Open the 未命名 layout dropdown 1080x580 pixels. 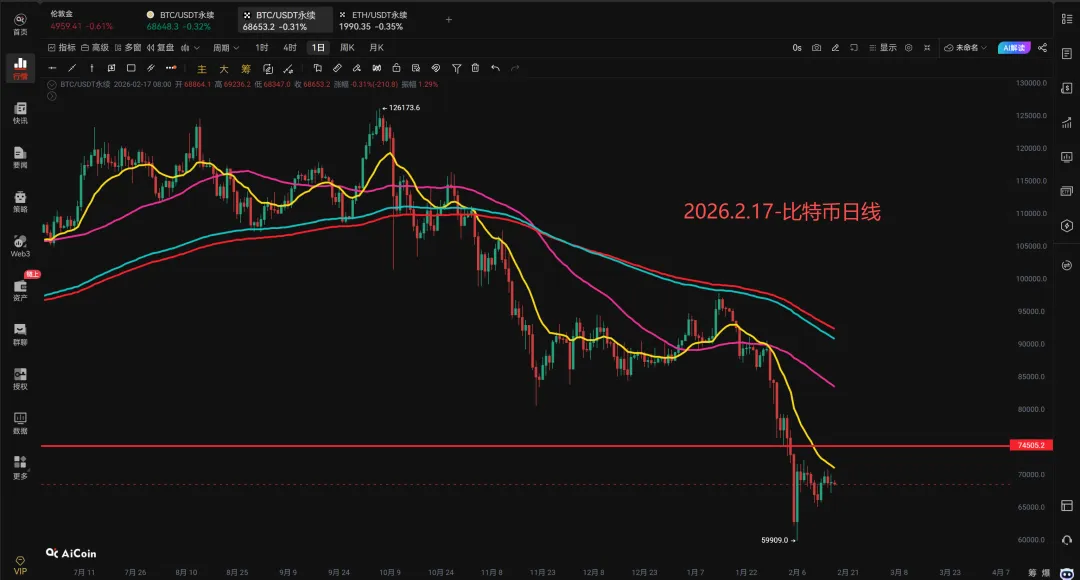coord(966,48)
